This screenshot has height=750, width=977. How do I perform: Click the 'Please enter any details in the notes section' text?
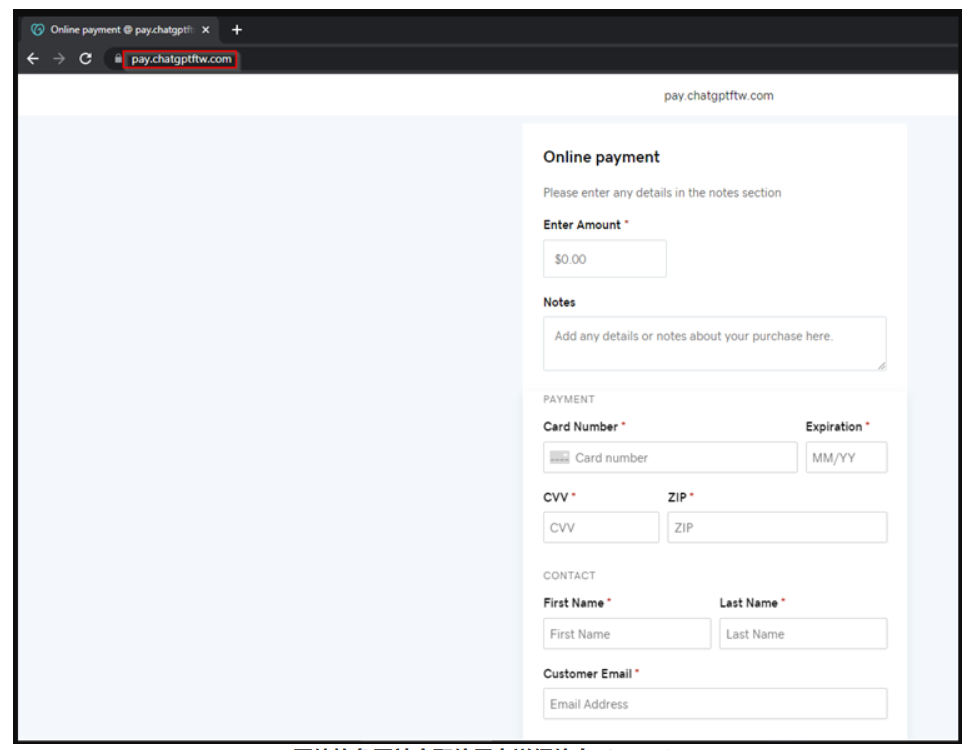662,193
